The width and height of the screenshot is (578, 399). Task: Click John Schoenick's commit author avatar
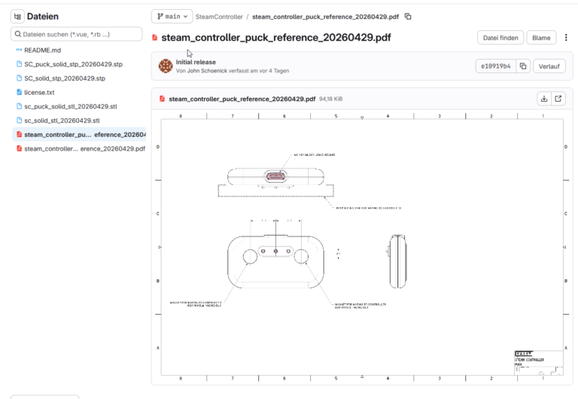coord(166,66)
